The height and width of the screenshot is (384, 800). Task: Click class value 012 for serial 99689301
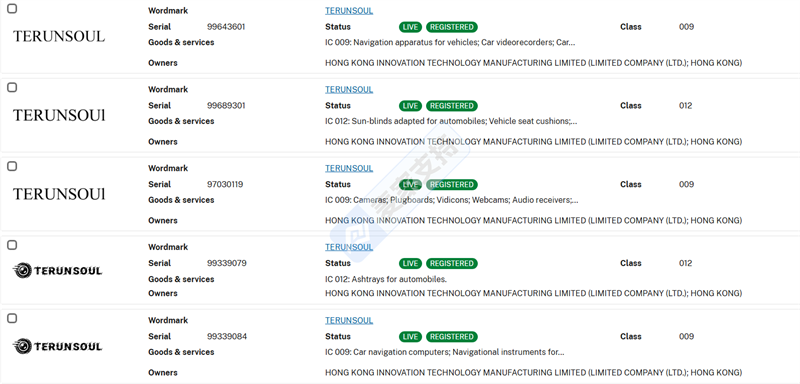[x=686, y=106]
